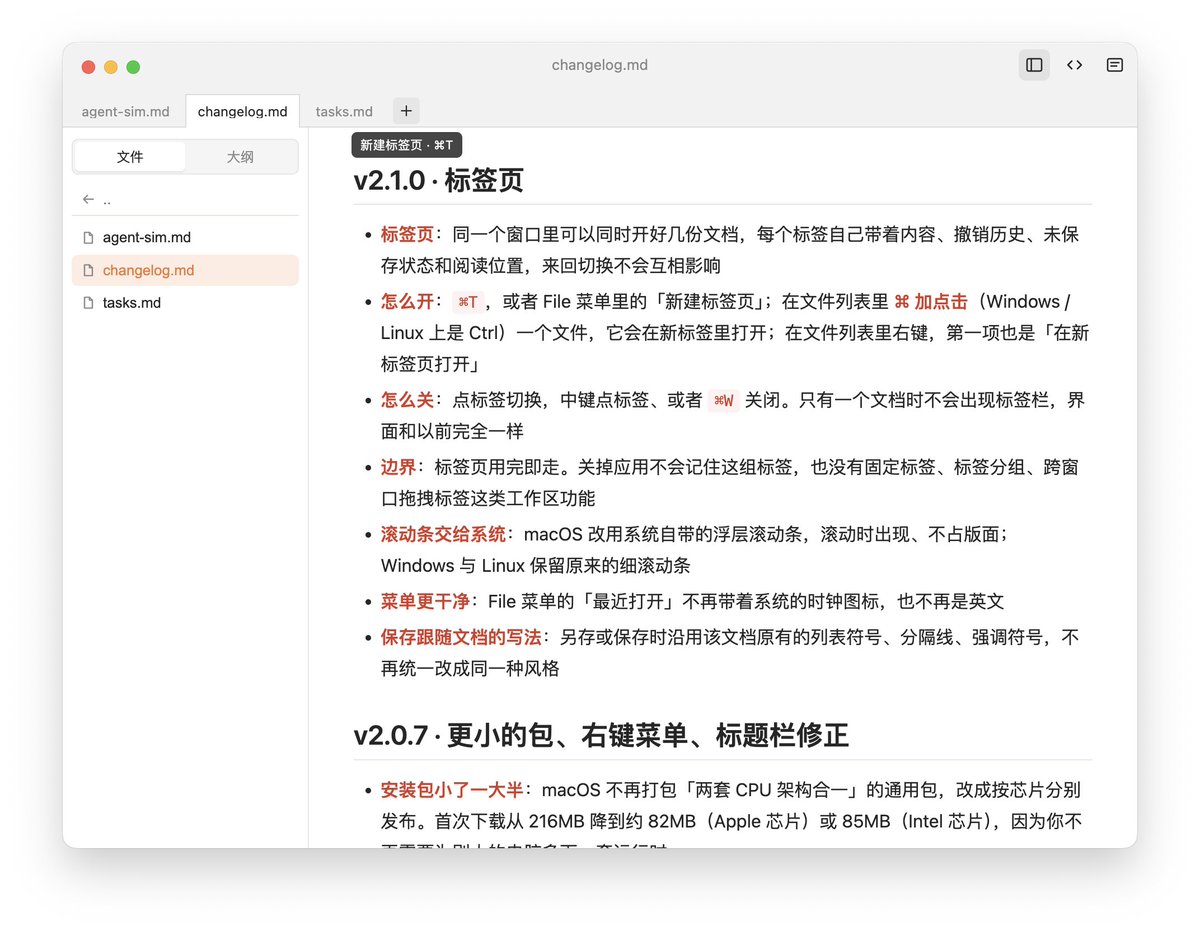Screen dimensions: 1200x931
Task: Open agent-sim.md in the file list
Action: click(185, 238)
